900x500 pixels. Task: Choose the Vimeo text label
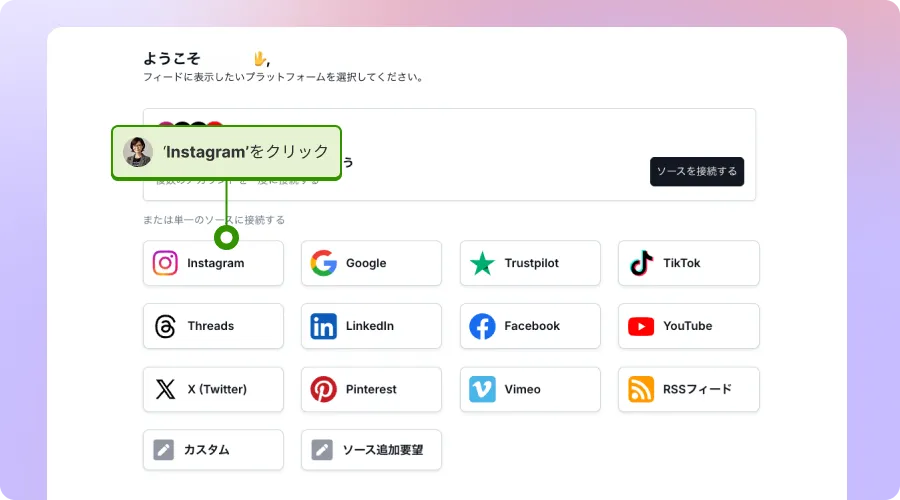pyautogui.click(x=522, y=389)
